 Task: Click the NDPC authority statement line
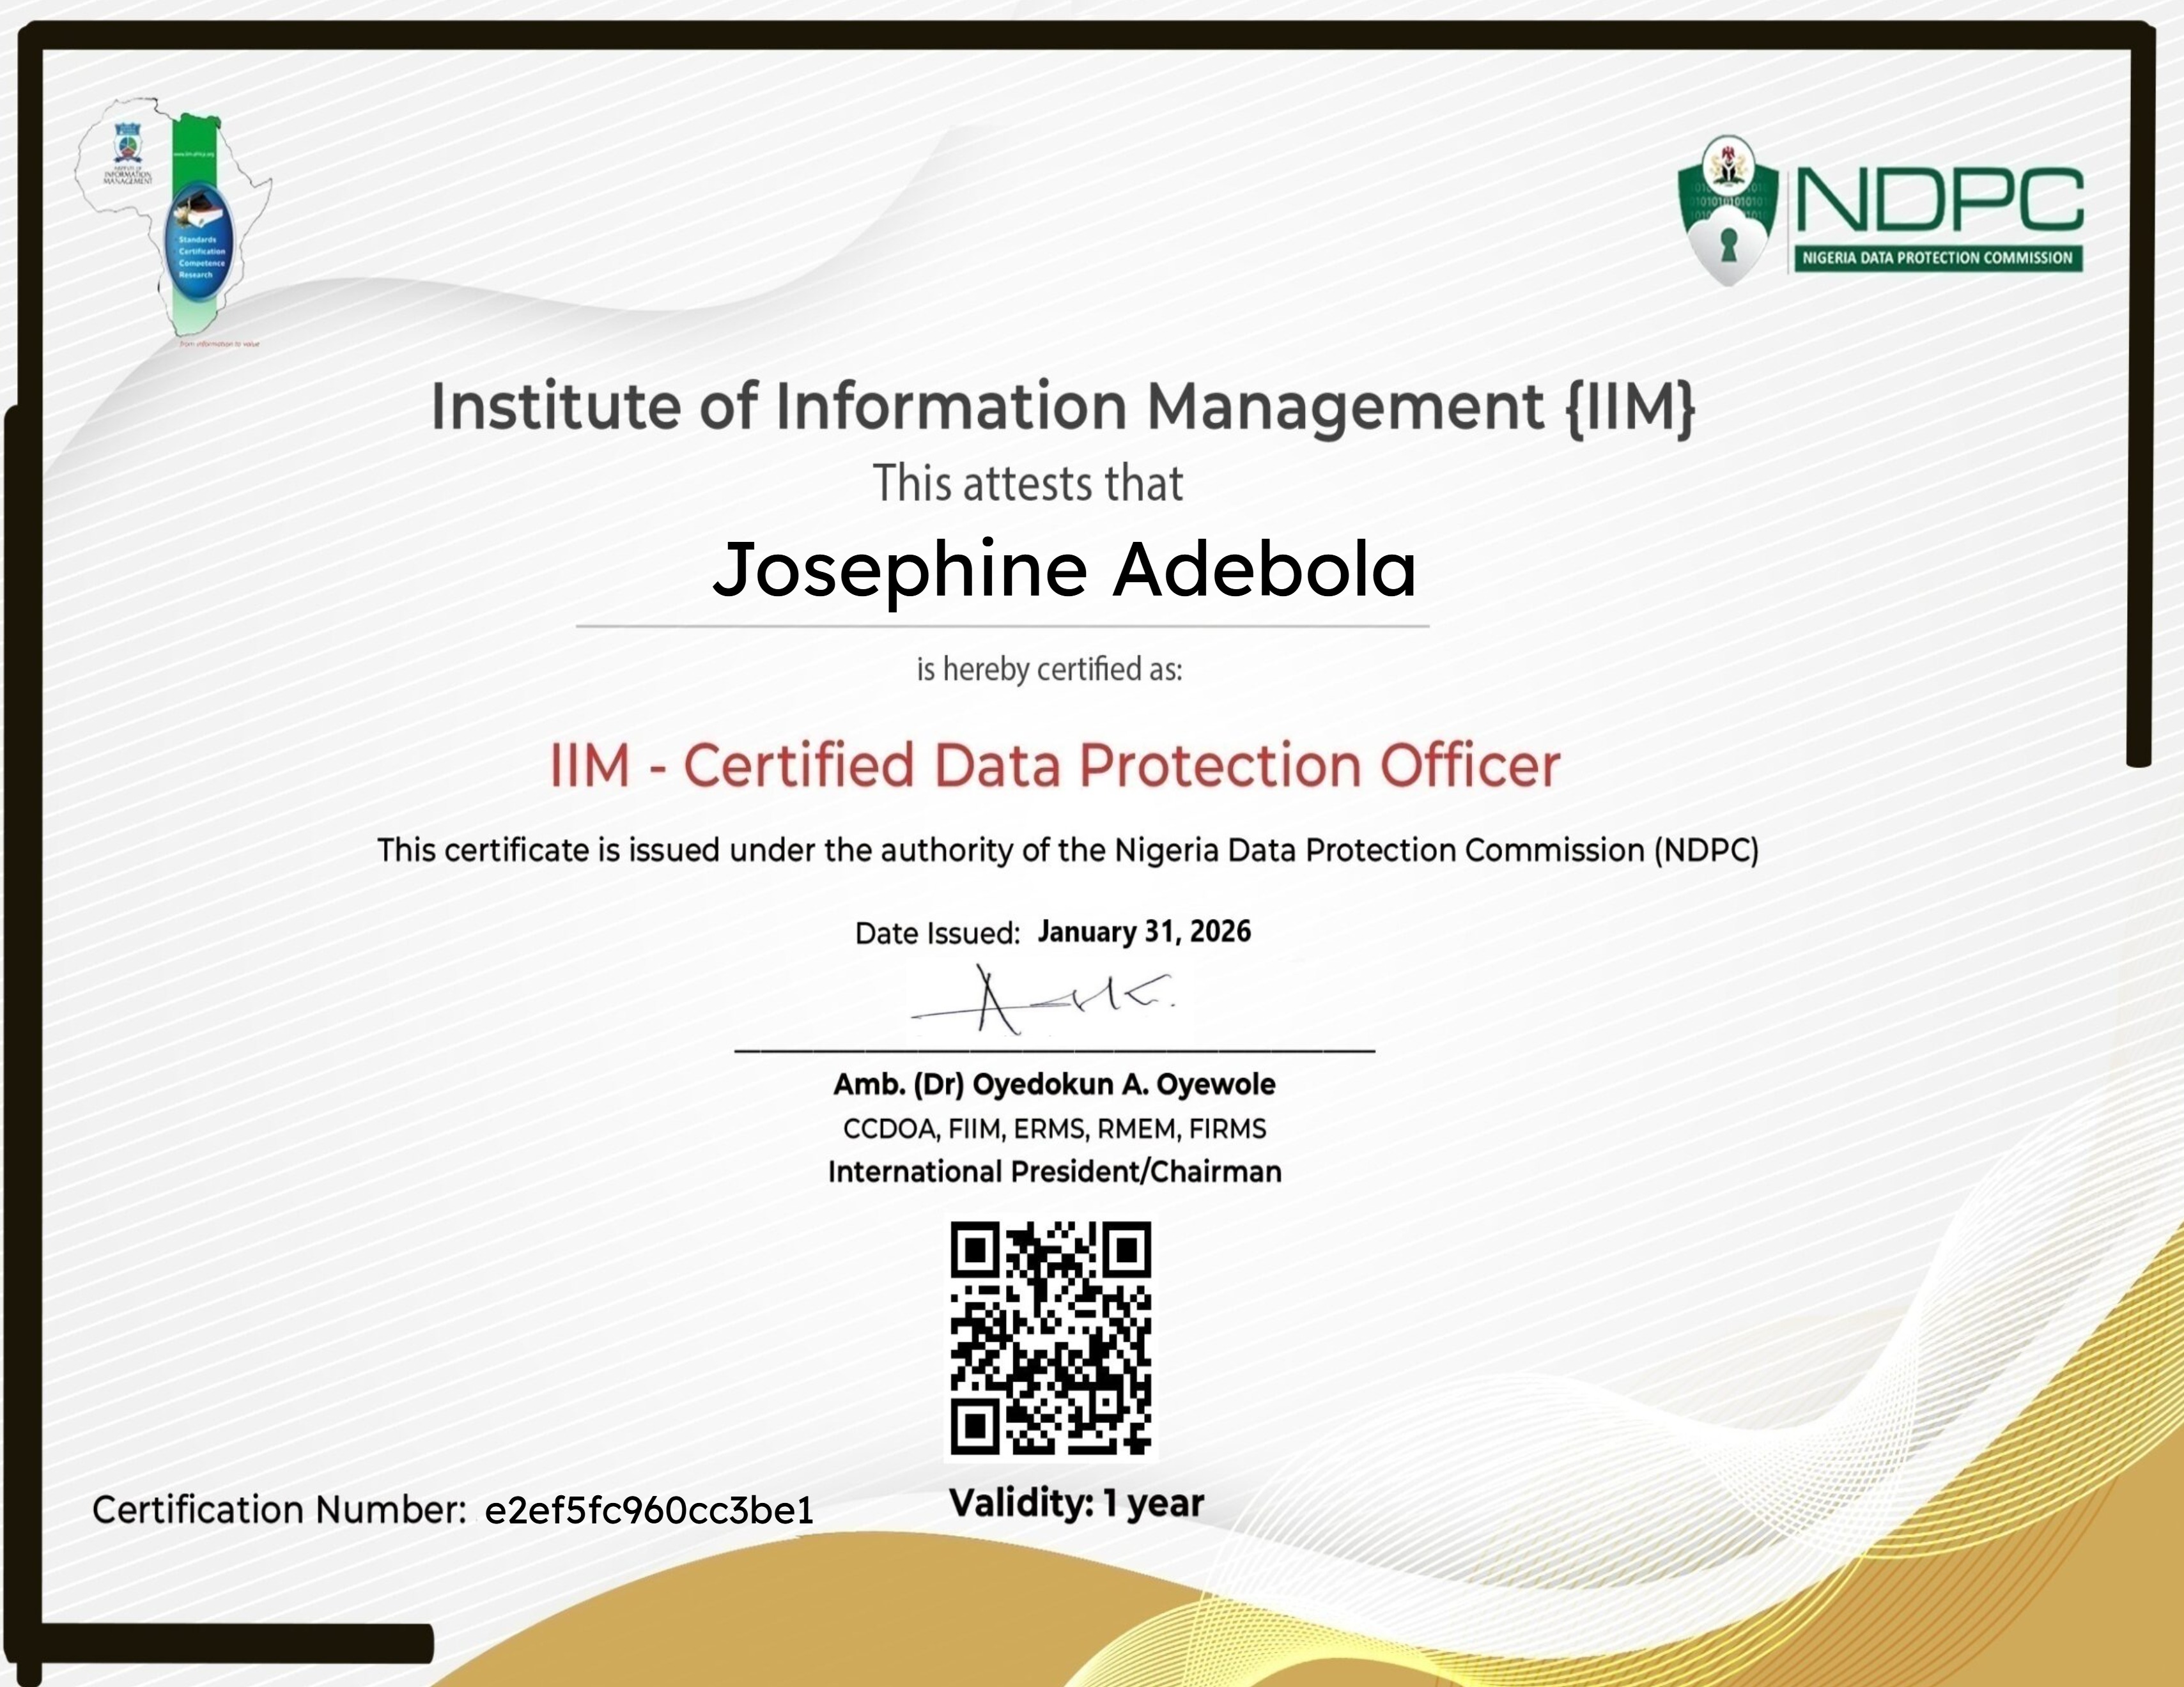[x=1068, y=850]
